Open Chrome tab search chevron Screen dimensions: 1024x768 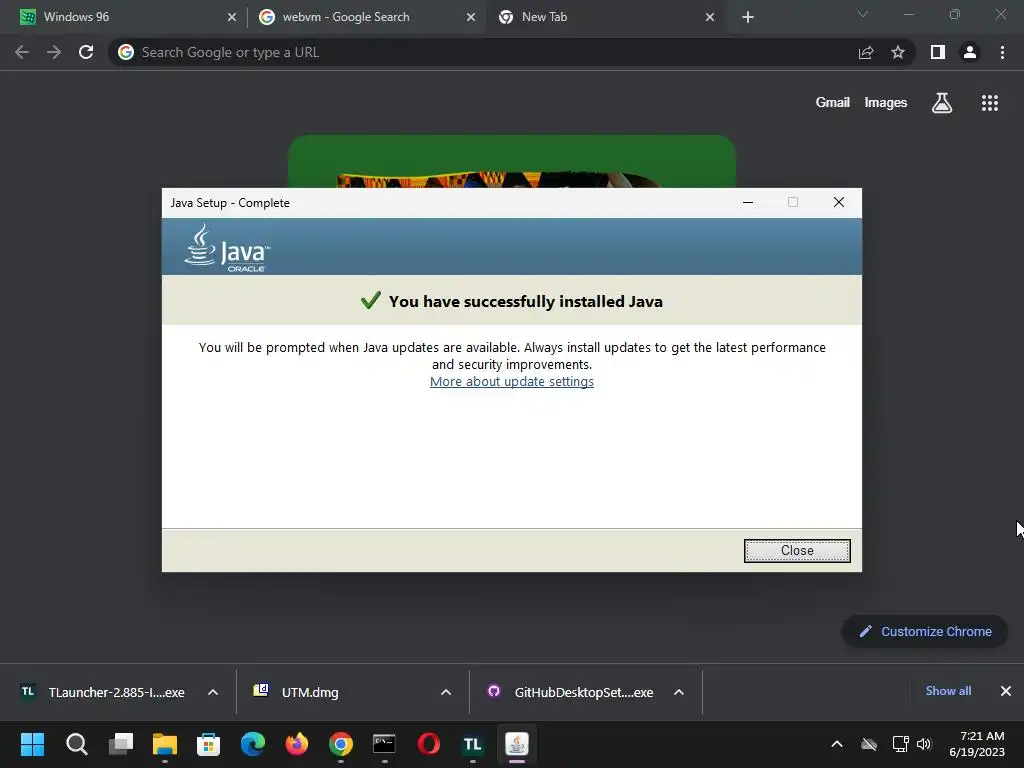[863, 14]
